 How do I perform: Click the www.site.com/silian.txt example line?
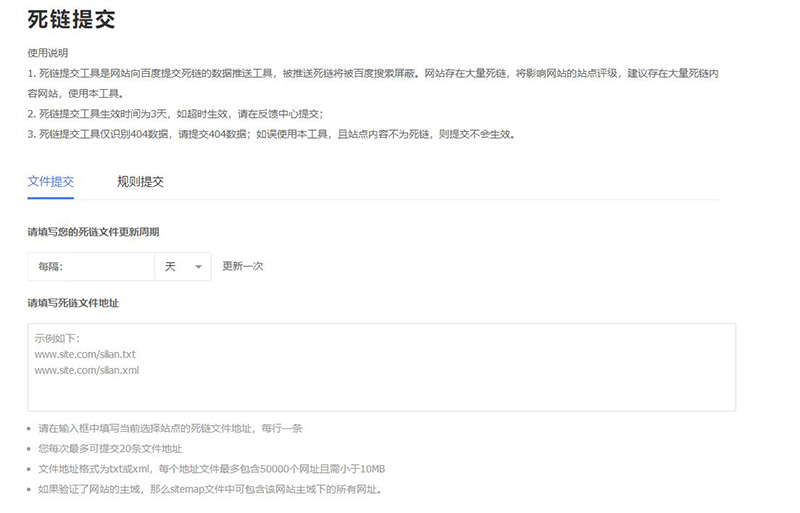coord(85,354)
